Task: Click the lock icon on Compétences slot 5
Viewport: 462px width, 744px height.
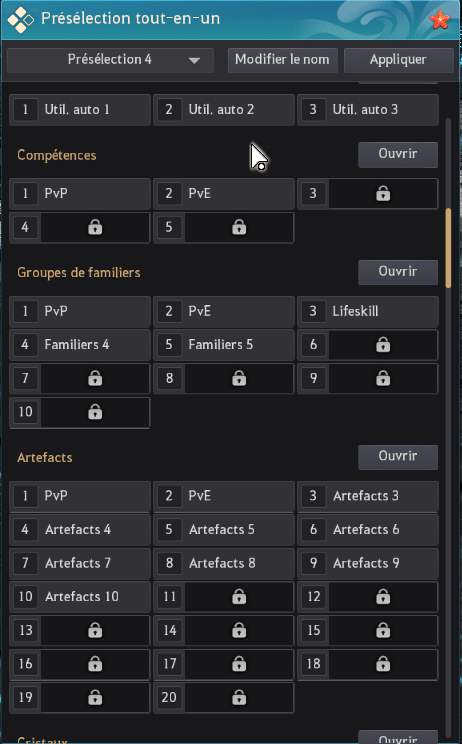Action: 239,227
